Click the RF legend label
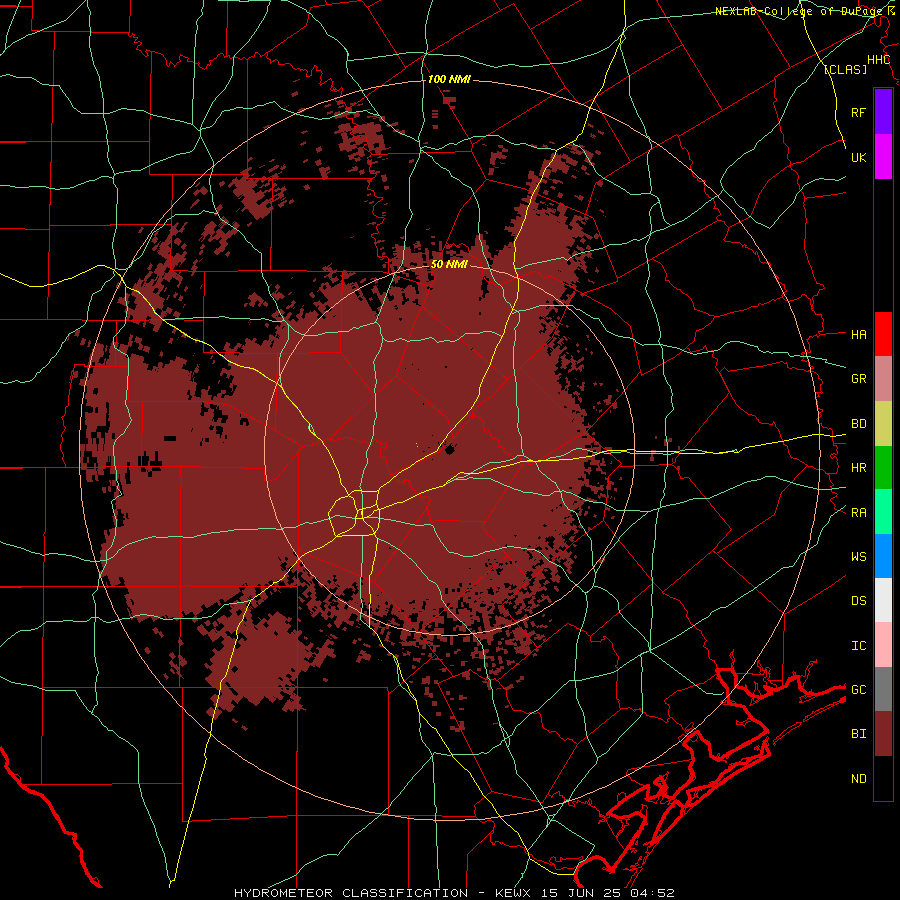 (858, 112)
